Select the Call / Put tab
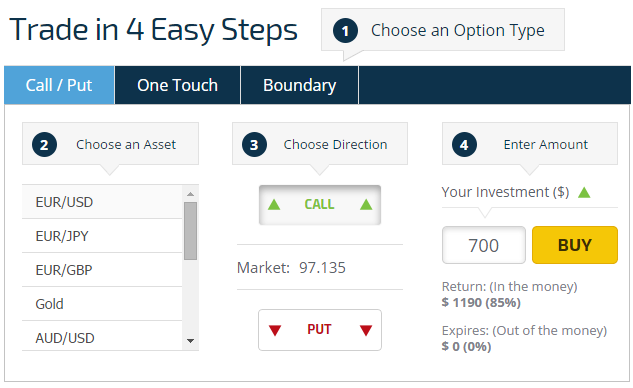Viewport: 633px width, 388px height. (59, 85)
